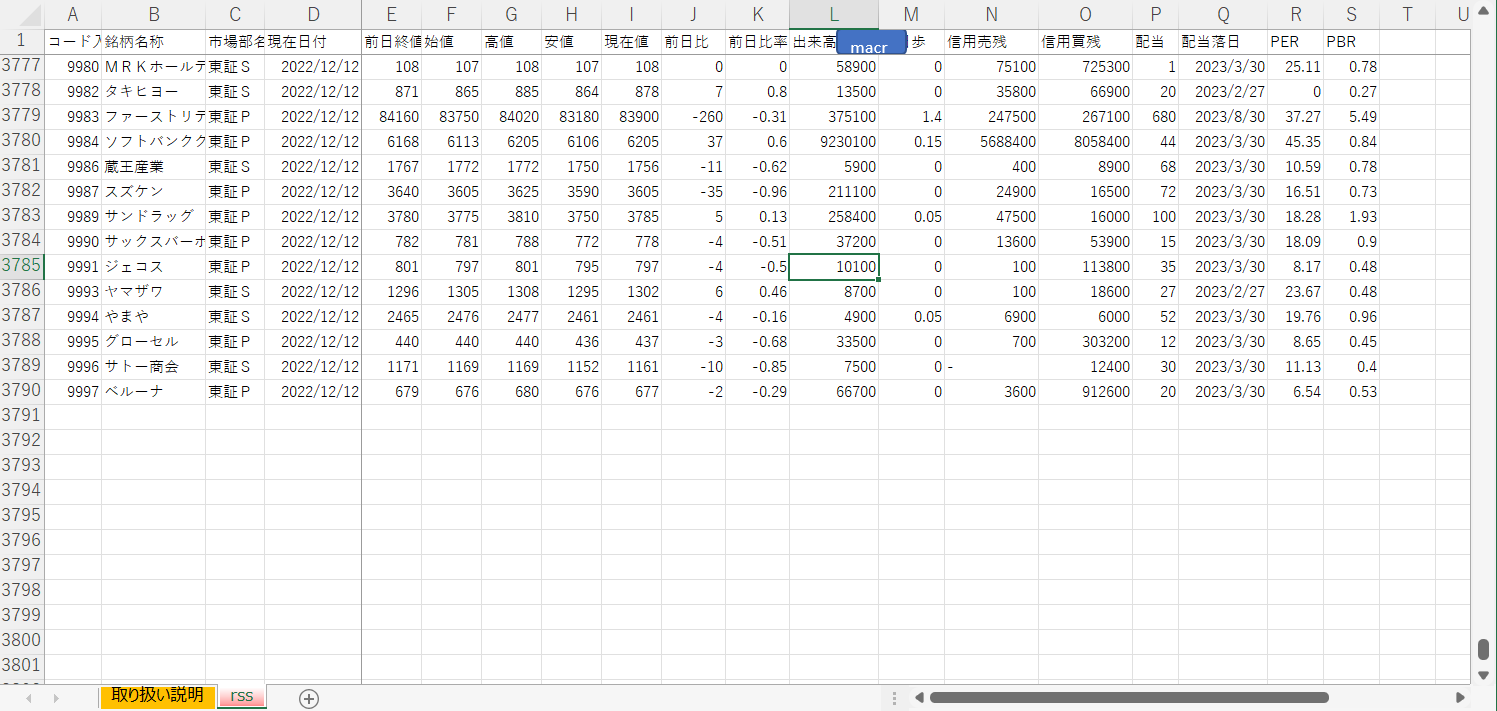Select column S header
Screen dimensions: 1497x711
(1351, 15)
